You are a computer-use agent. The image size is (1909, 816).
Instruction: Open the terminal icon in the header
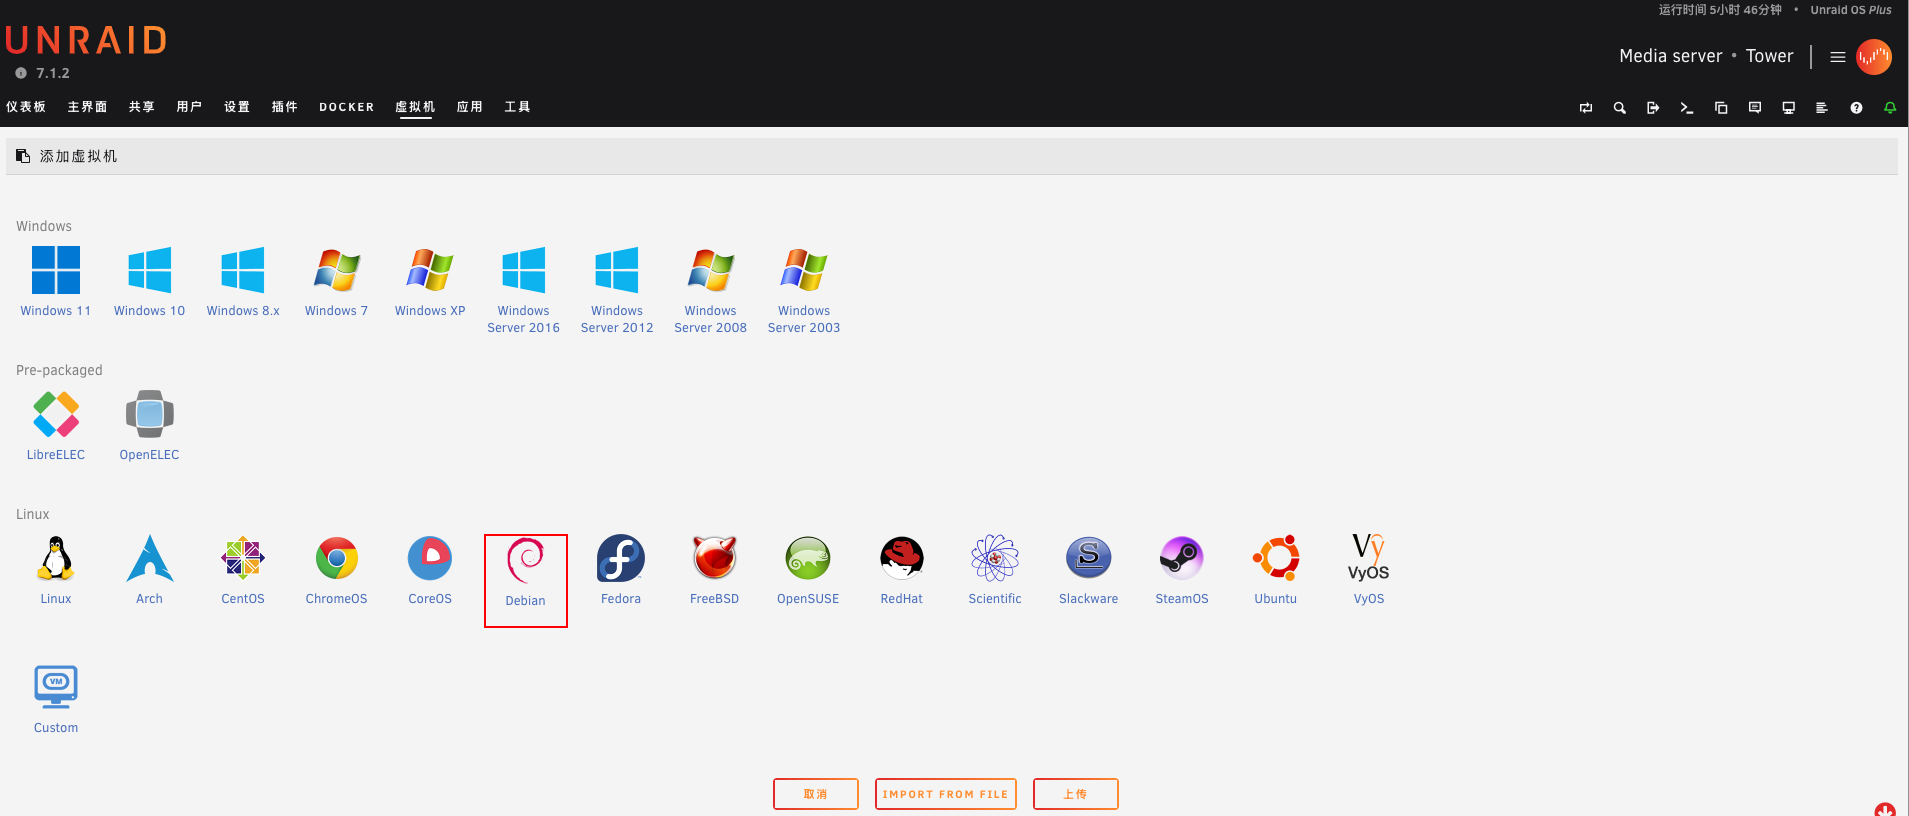point(1687,108)
